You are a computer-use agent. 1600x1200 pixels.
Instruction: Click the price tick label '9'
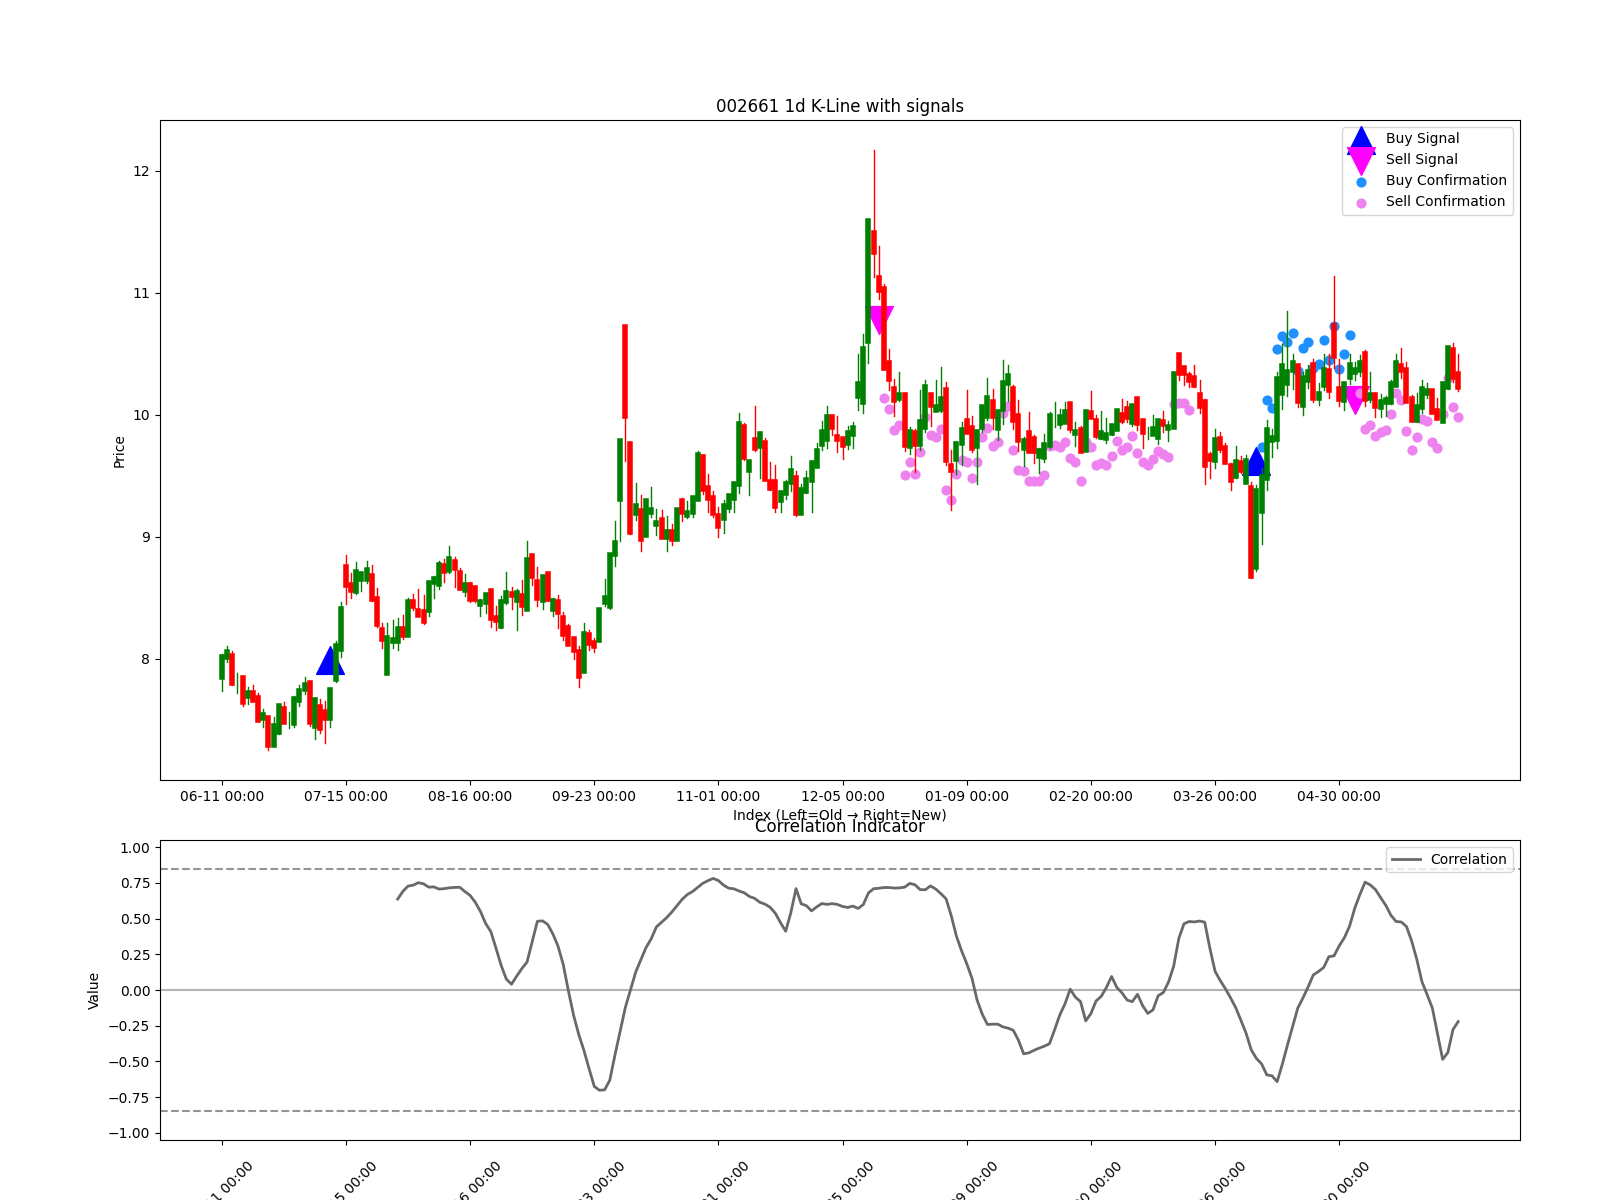pyautogui.click(x=145, y=538)
